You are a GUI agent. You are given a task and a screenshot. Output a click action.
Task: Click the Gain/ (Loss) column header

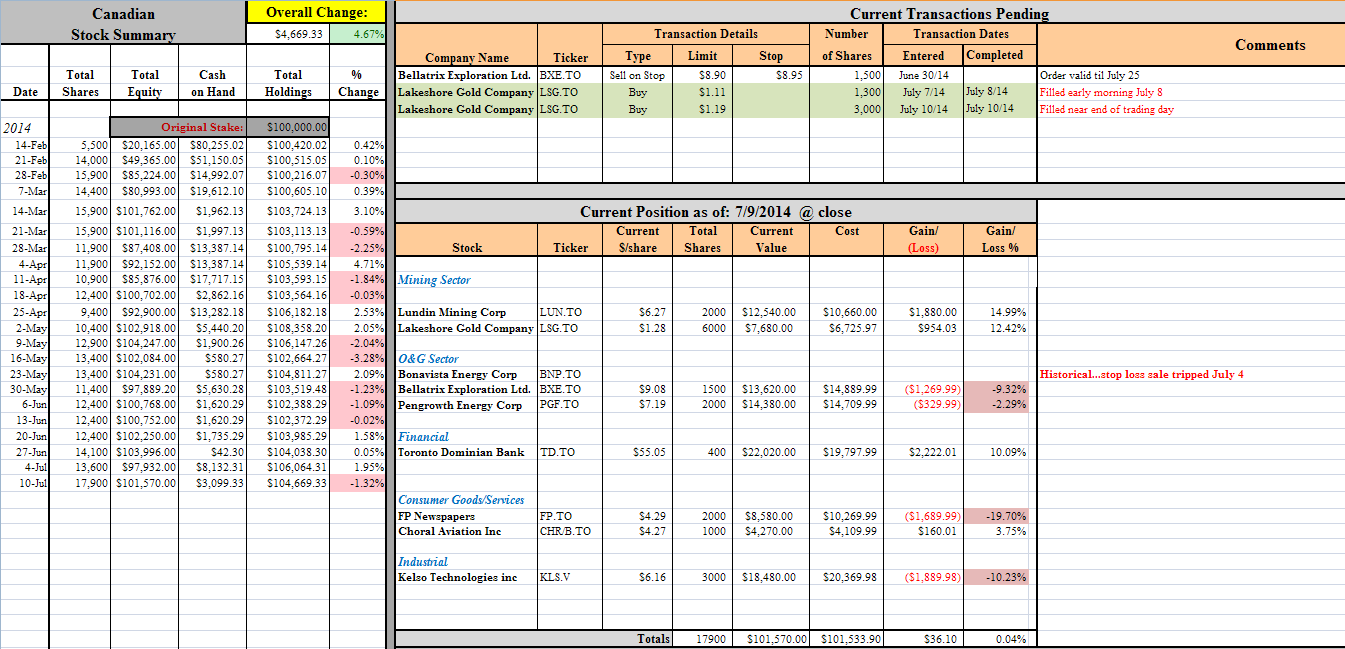point(923,239)
